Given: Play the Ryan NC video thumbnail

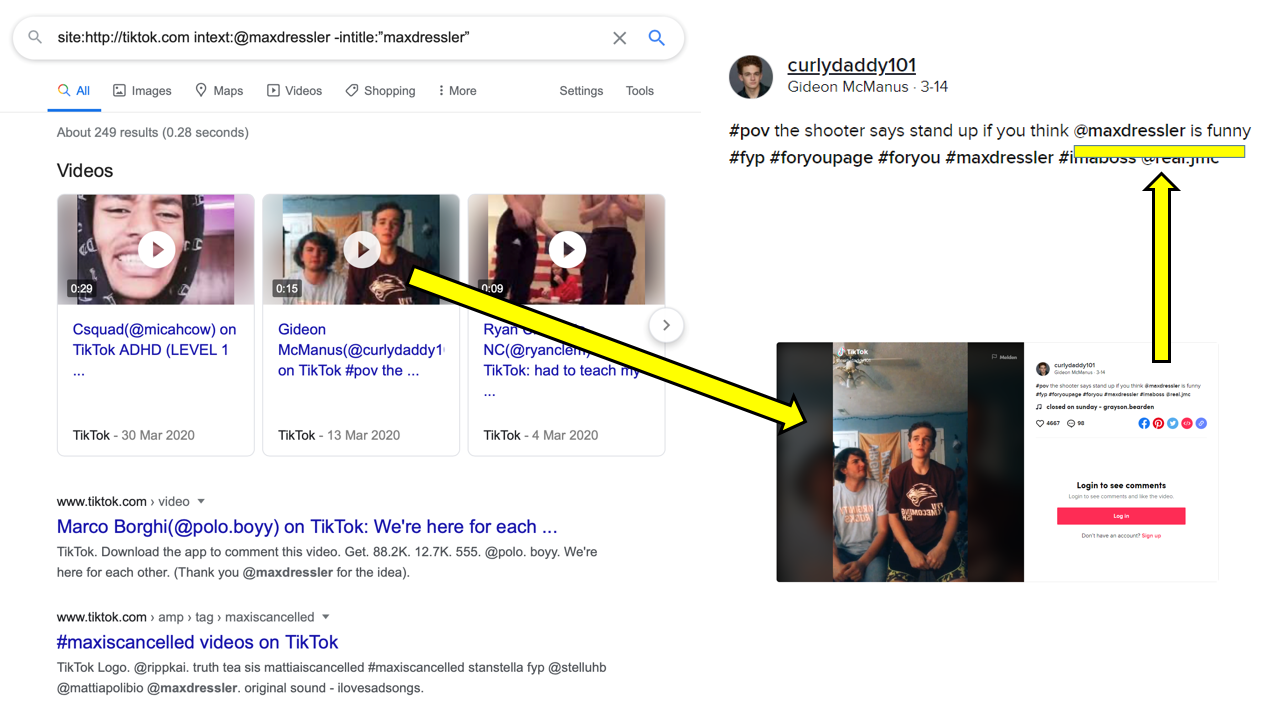Looking at the screenshot, I should pos(567,249).
